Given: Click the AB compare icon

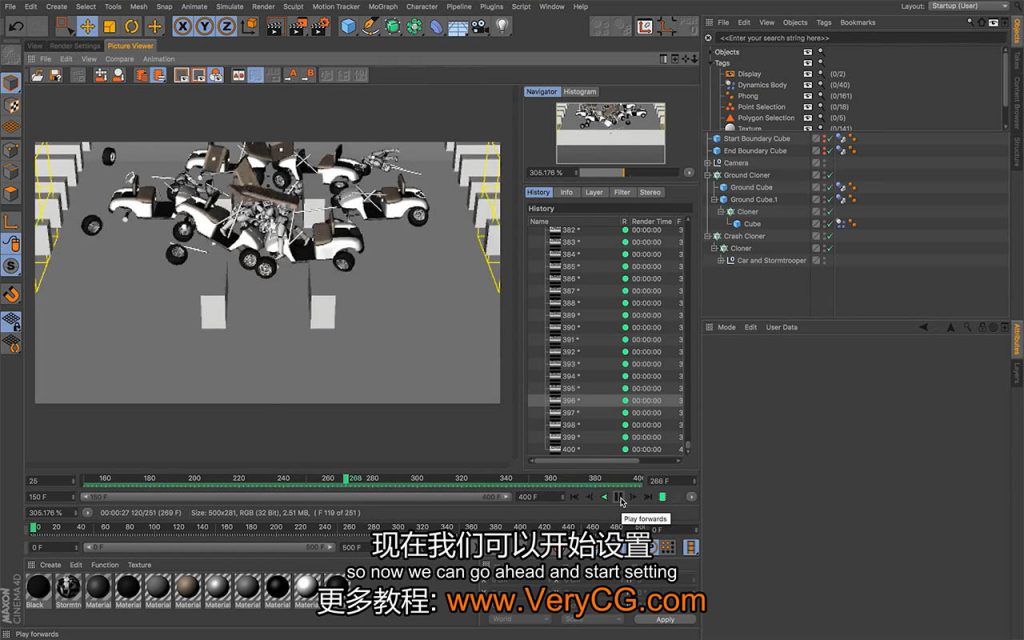Looking at the screenshot, I should 238,75.
